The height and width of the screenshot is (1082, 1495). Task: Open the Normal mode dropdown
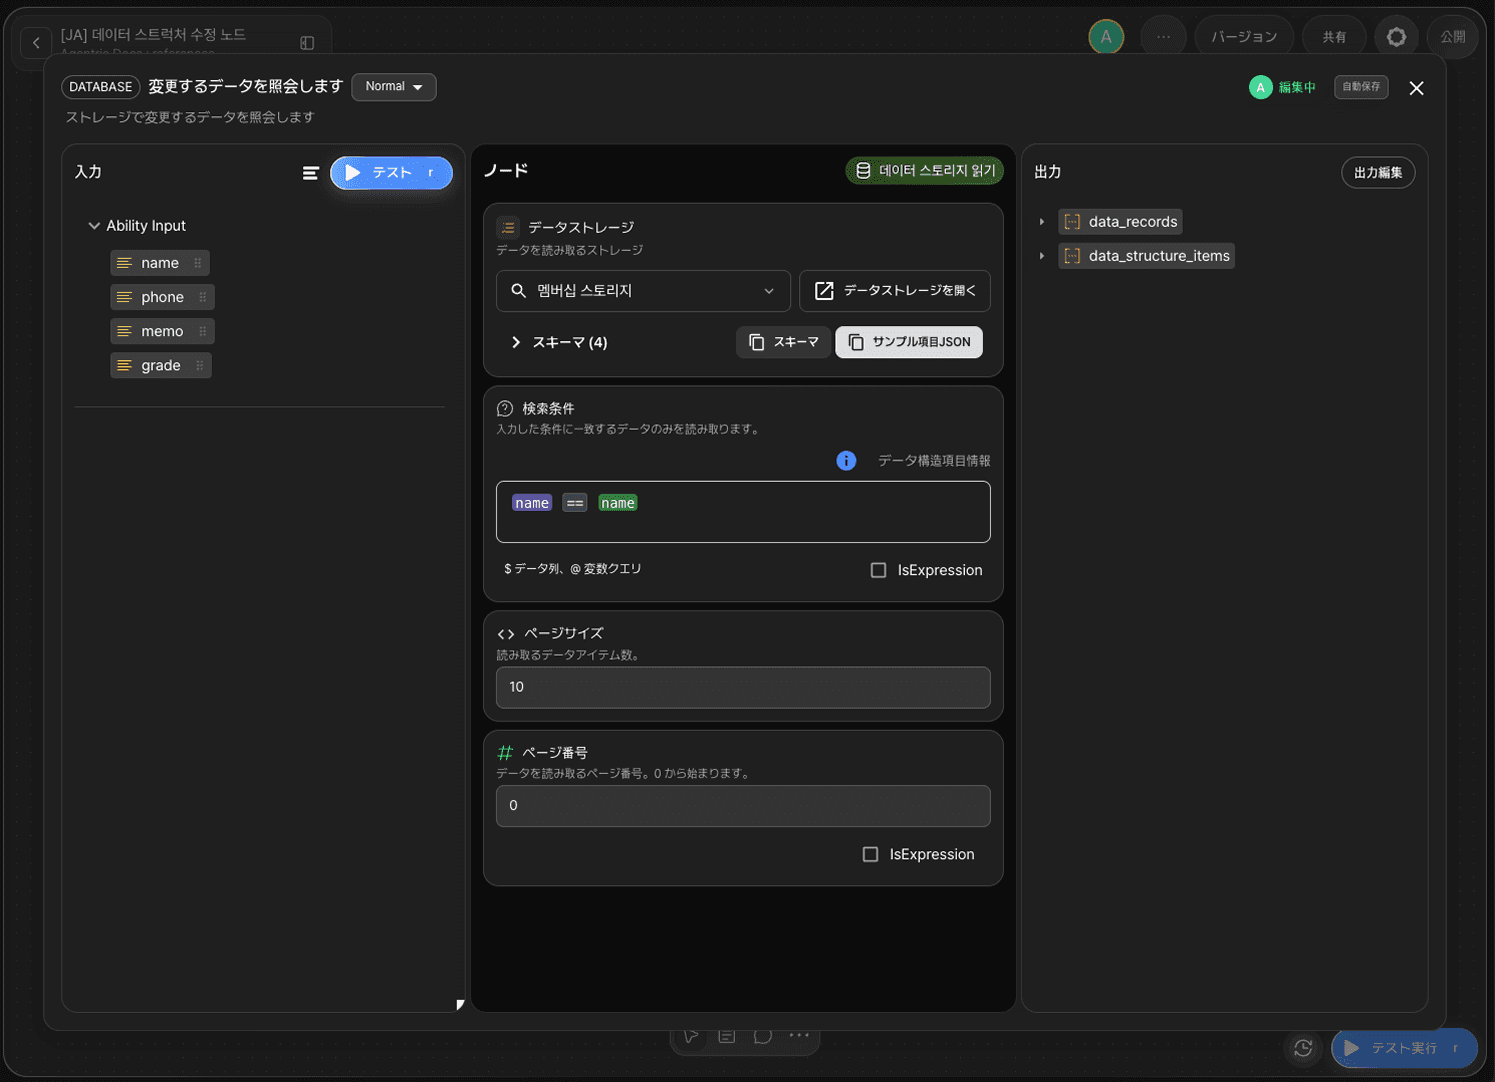(x=394, y=87)
